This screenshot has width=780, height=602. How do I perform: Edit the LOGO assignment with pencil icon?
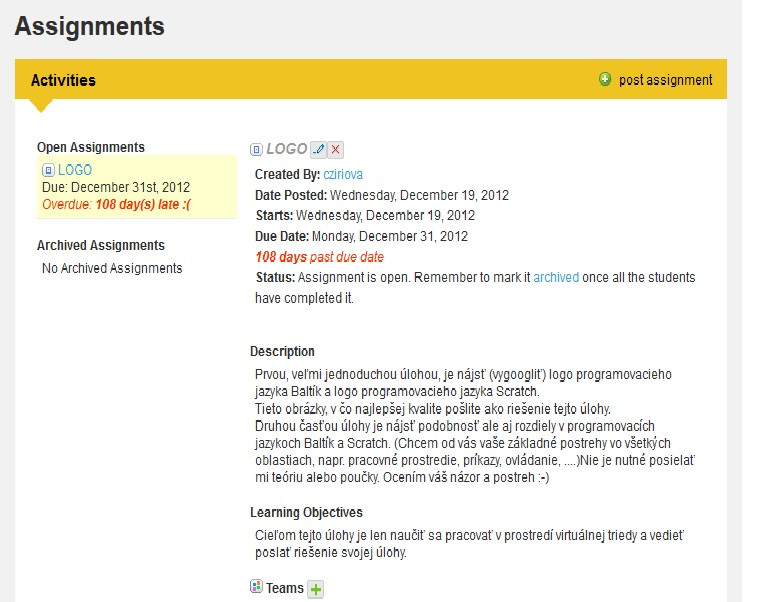coord(319,149)
